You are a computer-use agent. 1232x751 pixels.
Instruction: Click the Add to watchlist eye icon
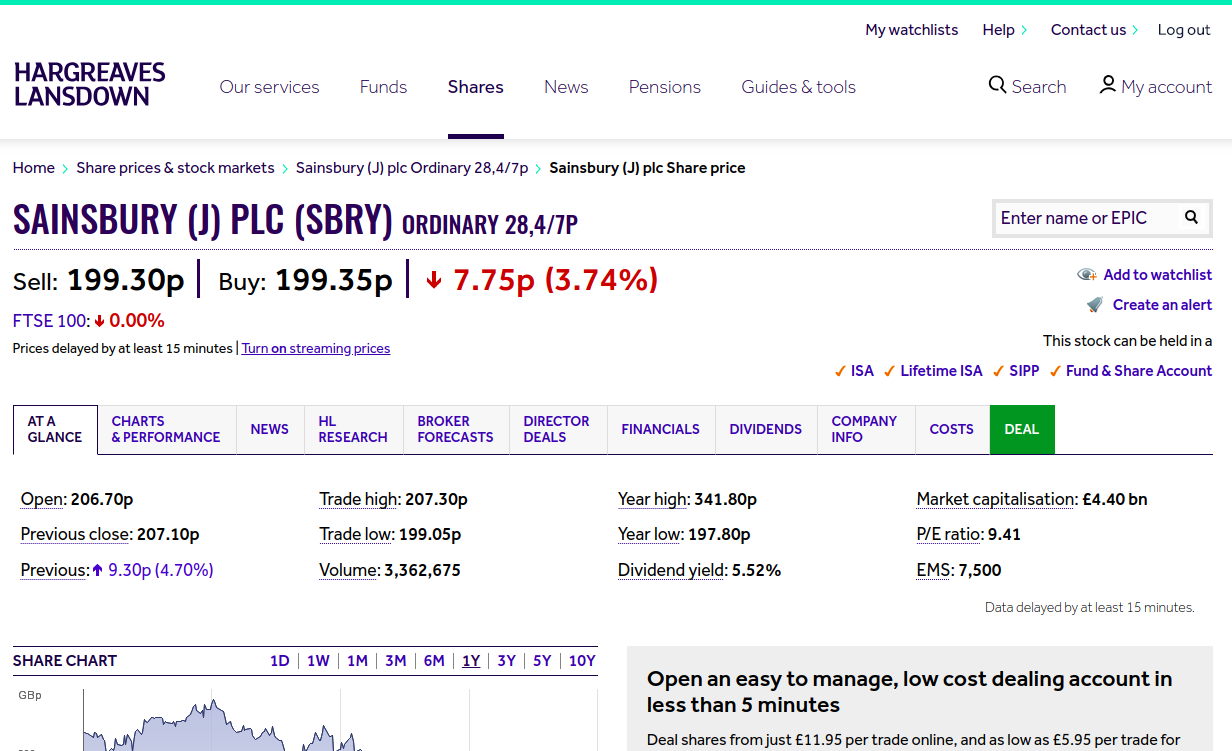coord(1086,275)
